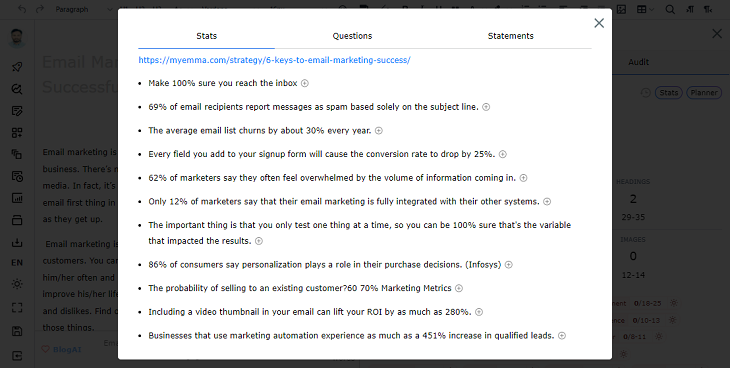Add the 69% spam subject line stat
The height and width of the screenshot is (368, 730).
click(x=486, y=107)
